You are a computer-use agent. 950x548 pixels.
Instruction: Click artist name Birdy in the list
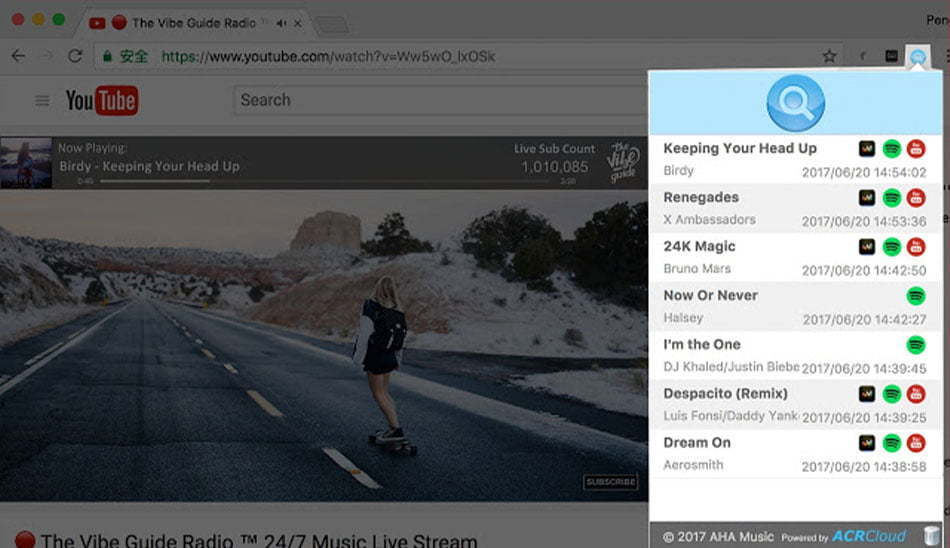click(678, 171)
